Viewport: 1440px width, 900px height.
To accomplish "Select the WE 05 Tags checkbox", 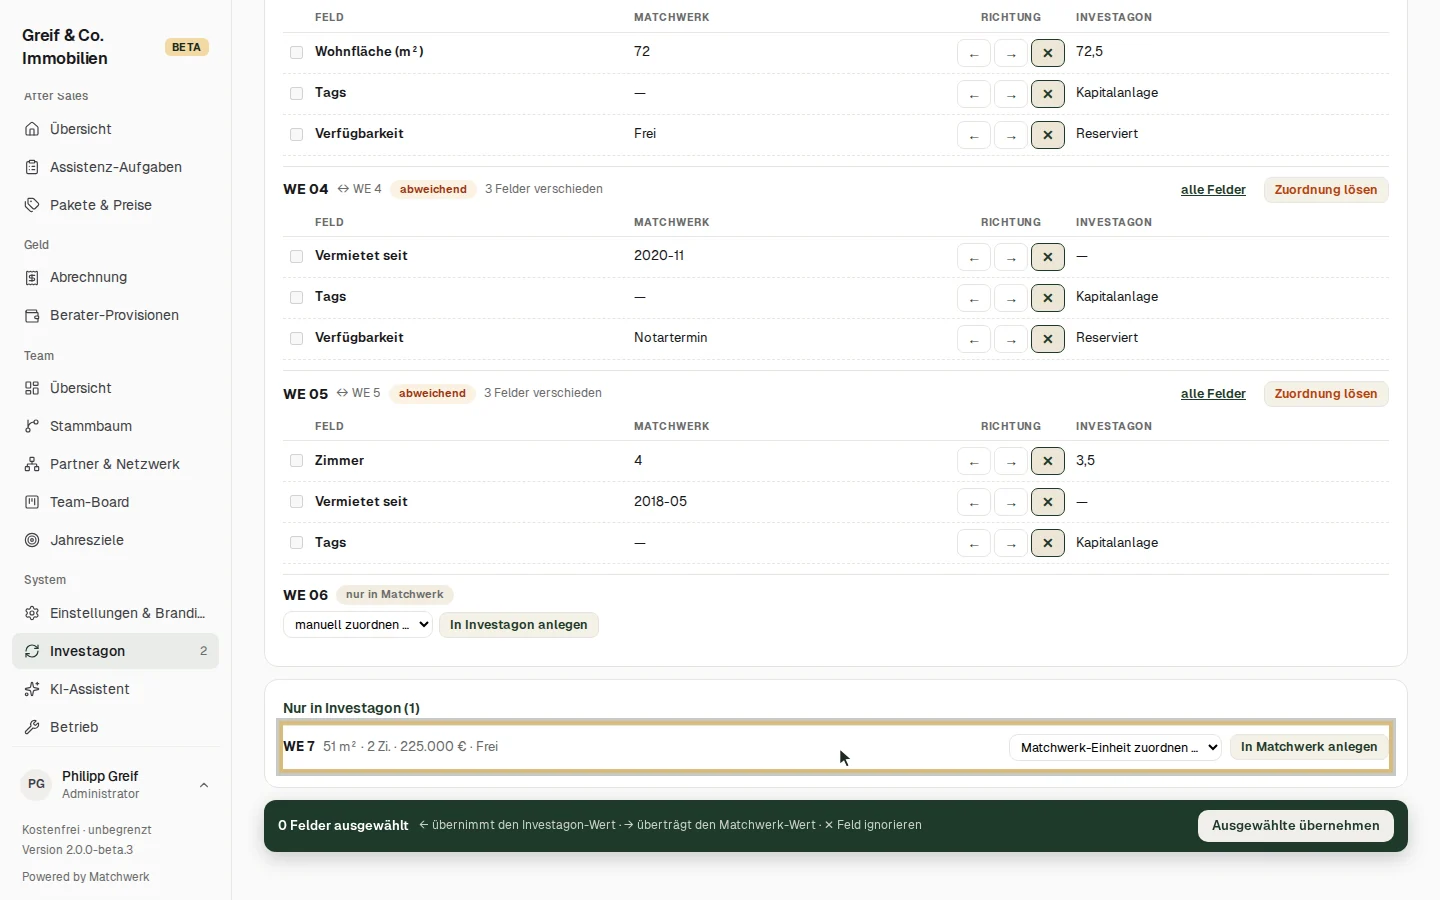I will point(296,543).
